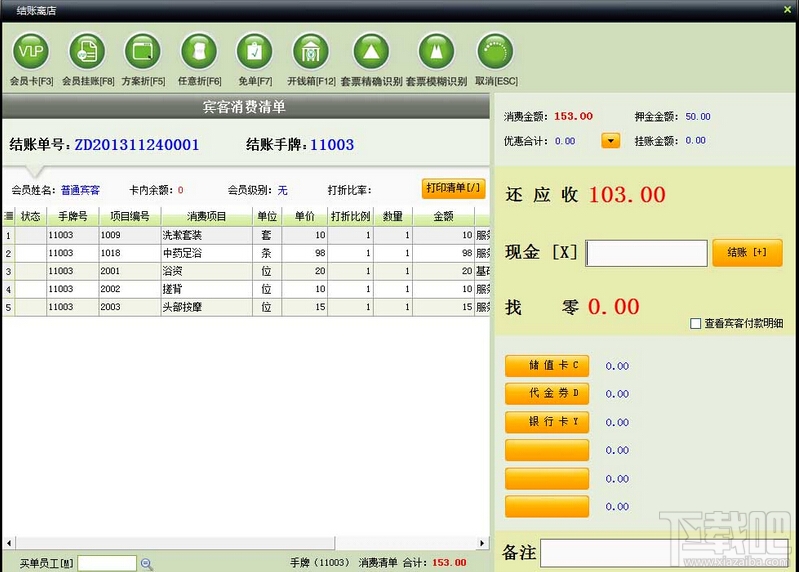This screenshot has width=799, height=572.
Task: Check 查看宾客付款明细 checkbox
Action: tap(695, 323)
